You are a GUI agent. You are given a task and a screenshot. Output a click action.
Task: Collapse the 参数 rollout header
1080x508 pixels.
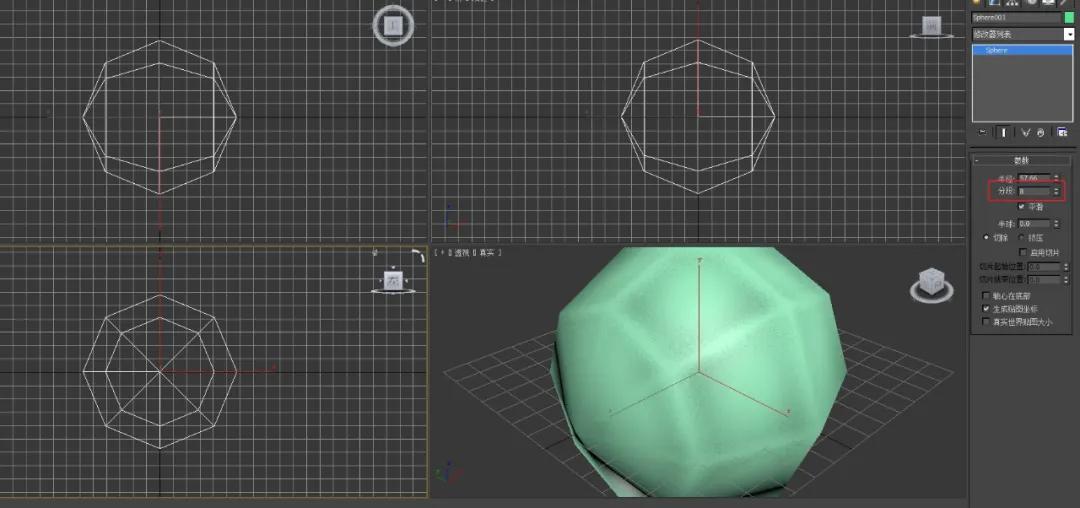coord(1022,160)
